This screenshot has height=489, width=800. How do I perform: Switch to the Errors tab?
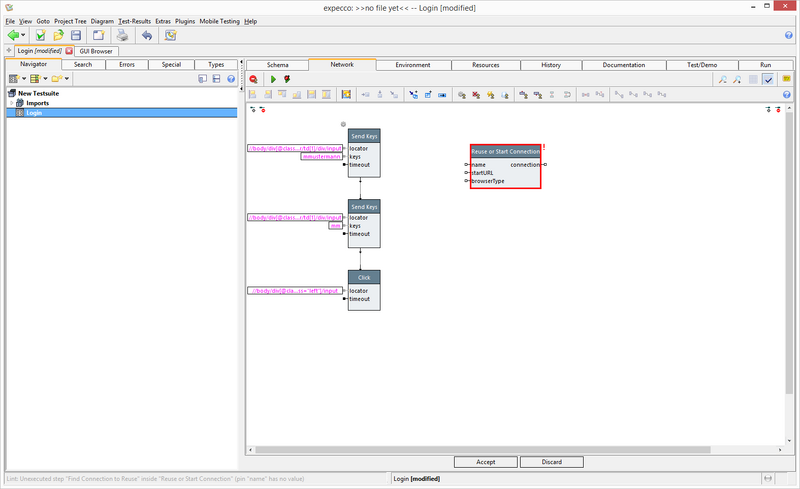126,65
